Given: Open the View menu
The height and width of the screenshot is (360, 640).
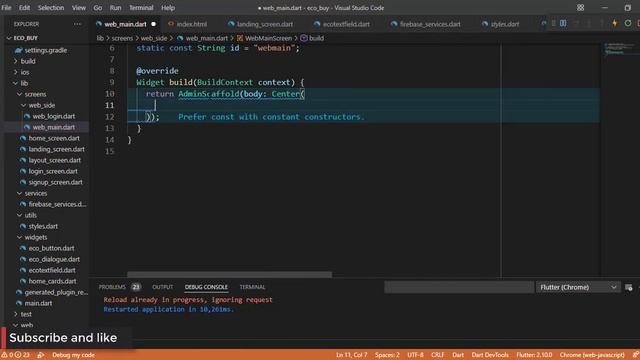Looking at the screenshot, I should [79, 8].
